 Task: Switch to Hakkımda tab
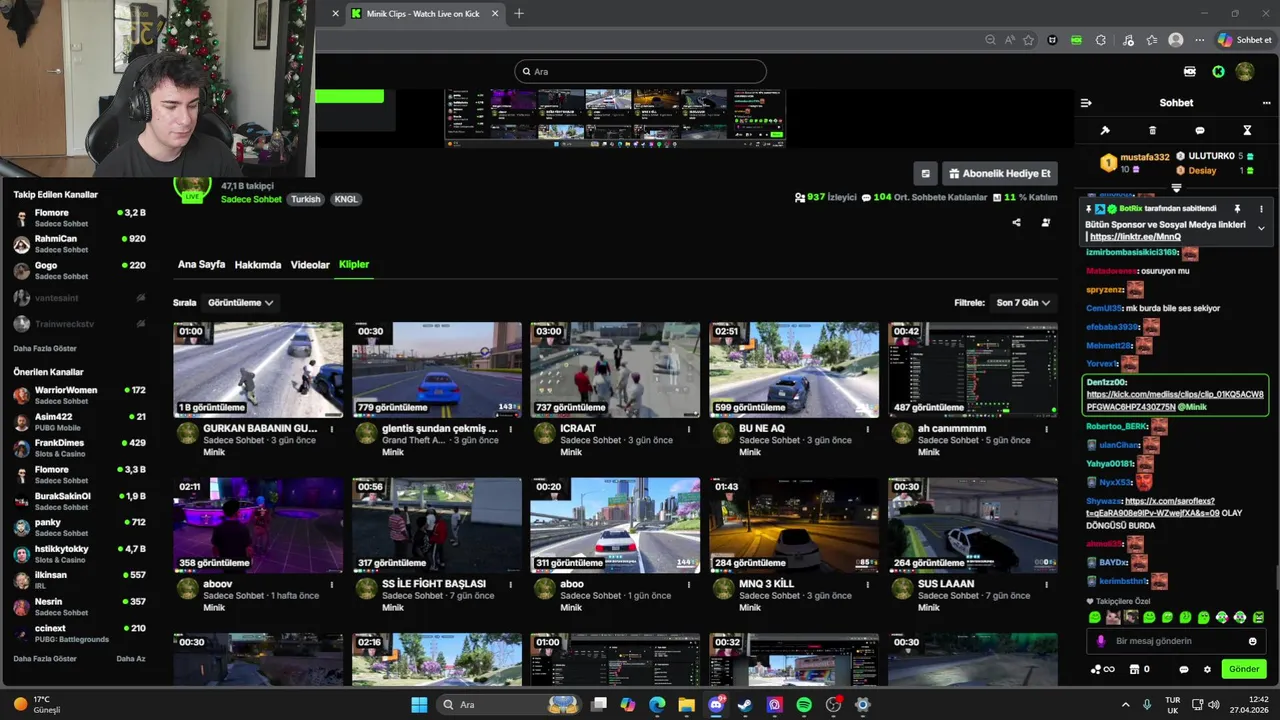[258, 265]
